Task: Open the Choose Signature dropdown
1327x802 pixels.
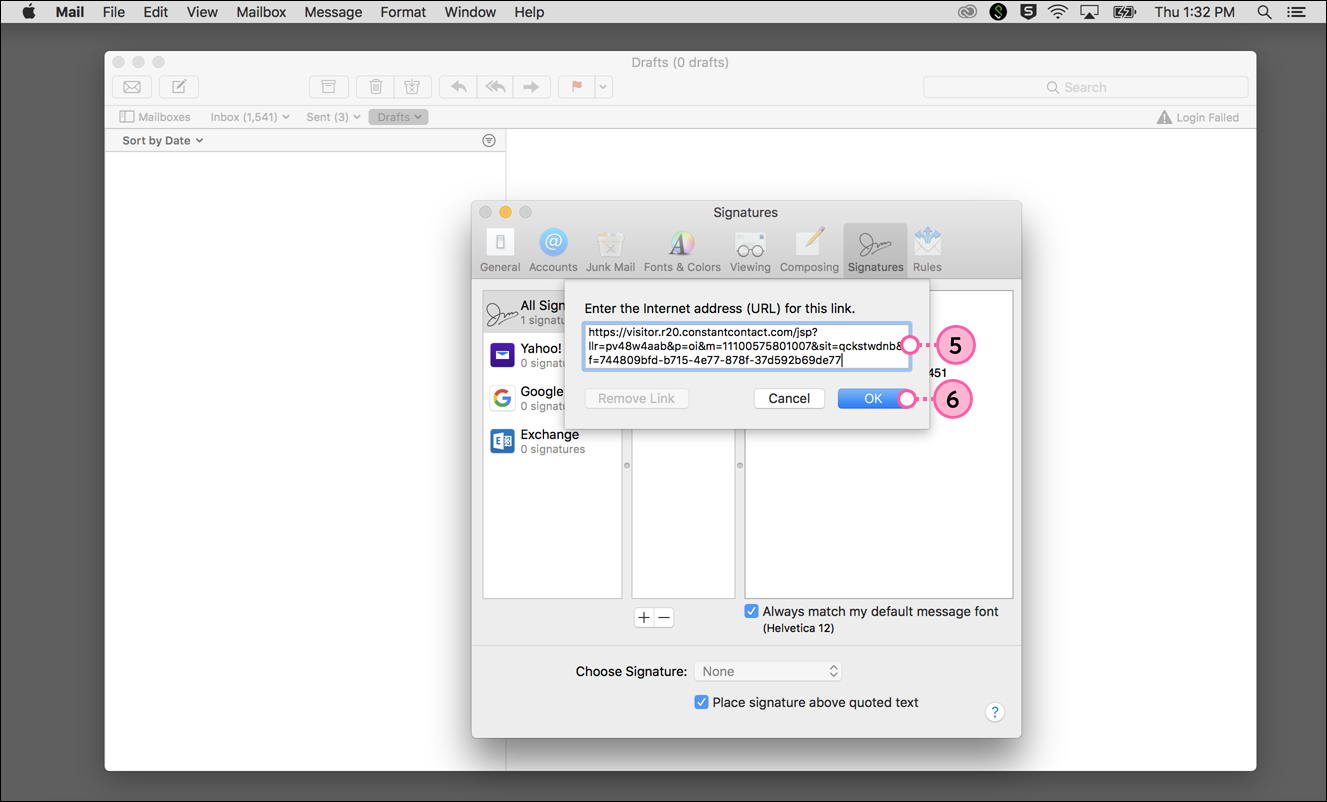Action: point(768,671)
